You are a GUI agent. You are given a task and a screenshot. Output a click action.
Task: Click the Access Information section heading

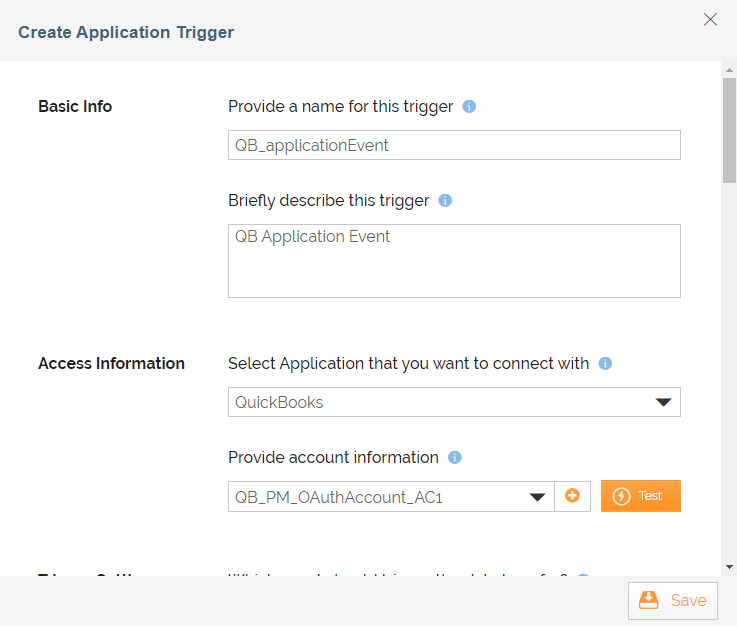point(111,363)
